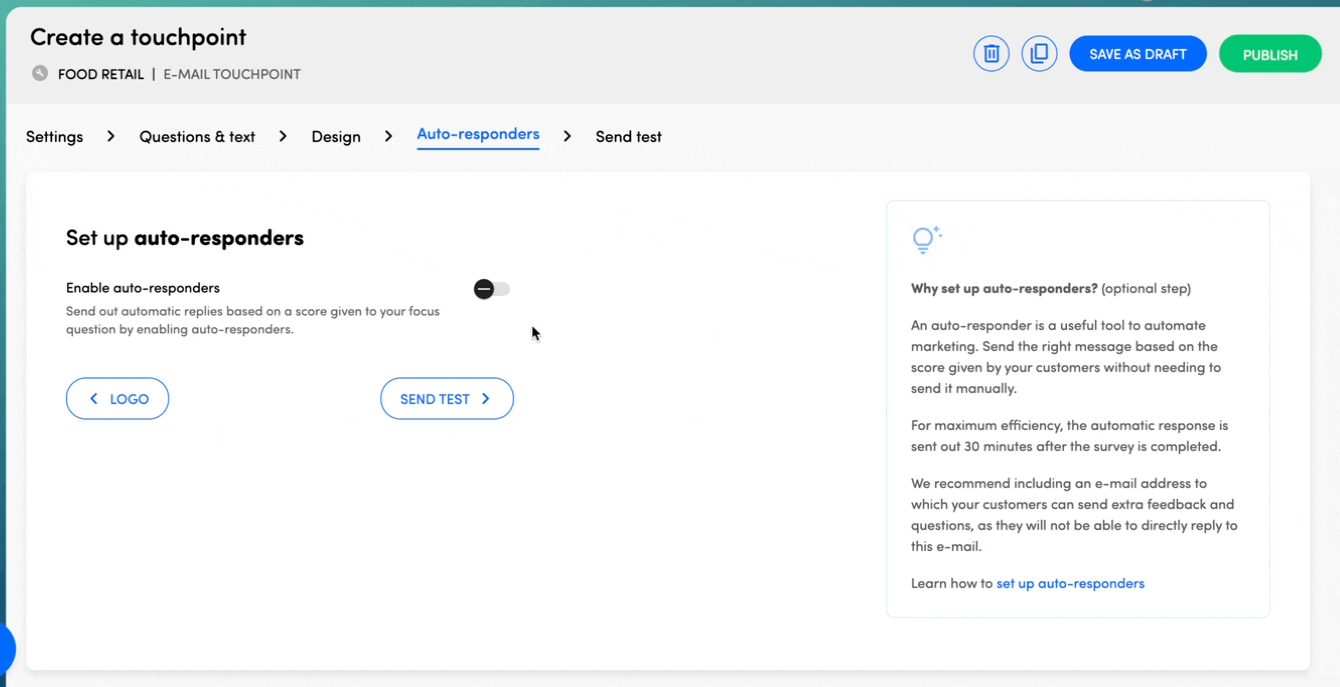Open the 'set up auto-responders' help link
The image size is (1340, 687).
coord(1070,583)
